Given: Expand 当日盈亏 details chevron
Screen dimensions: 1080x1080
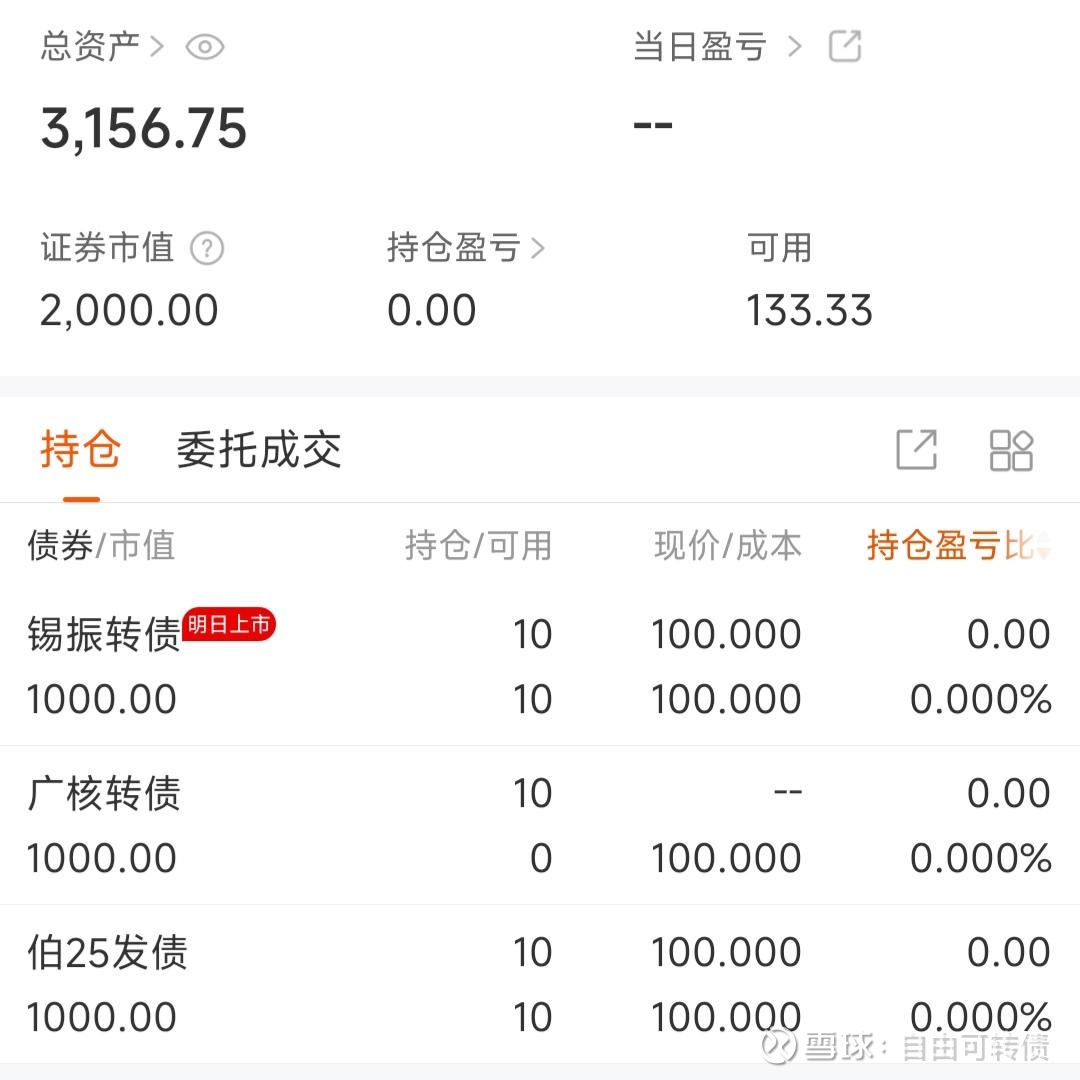Looking at the screenshot, I should (795, 47).
